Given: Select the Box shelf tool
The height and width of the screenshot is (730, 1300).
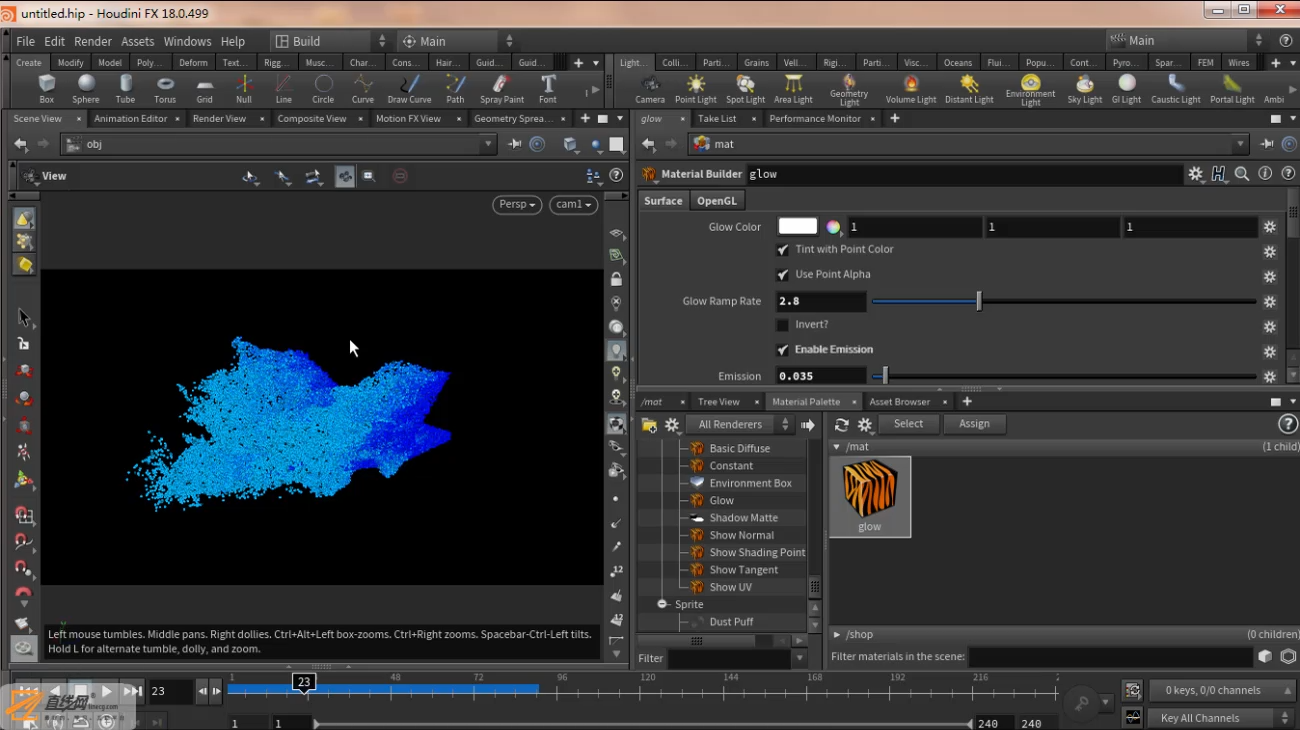Looking at the screenshot, I should tap(46, 89).
